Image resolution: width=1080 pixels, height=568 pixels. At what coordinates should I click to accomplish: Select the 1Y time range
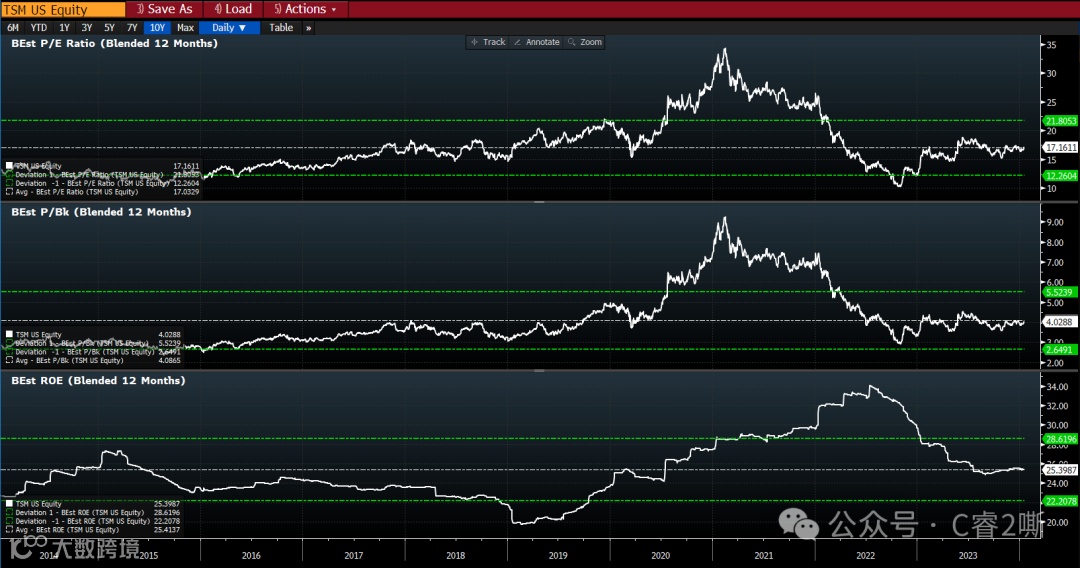click(x=64, y=28)
